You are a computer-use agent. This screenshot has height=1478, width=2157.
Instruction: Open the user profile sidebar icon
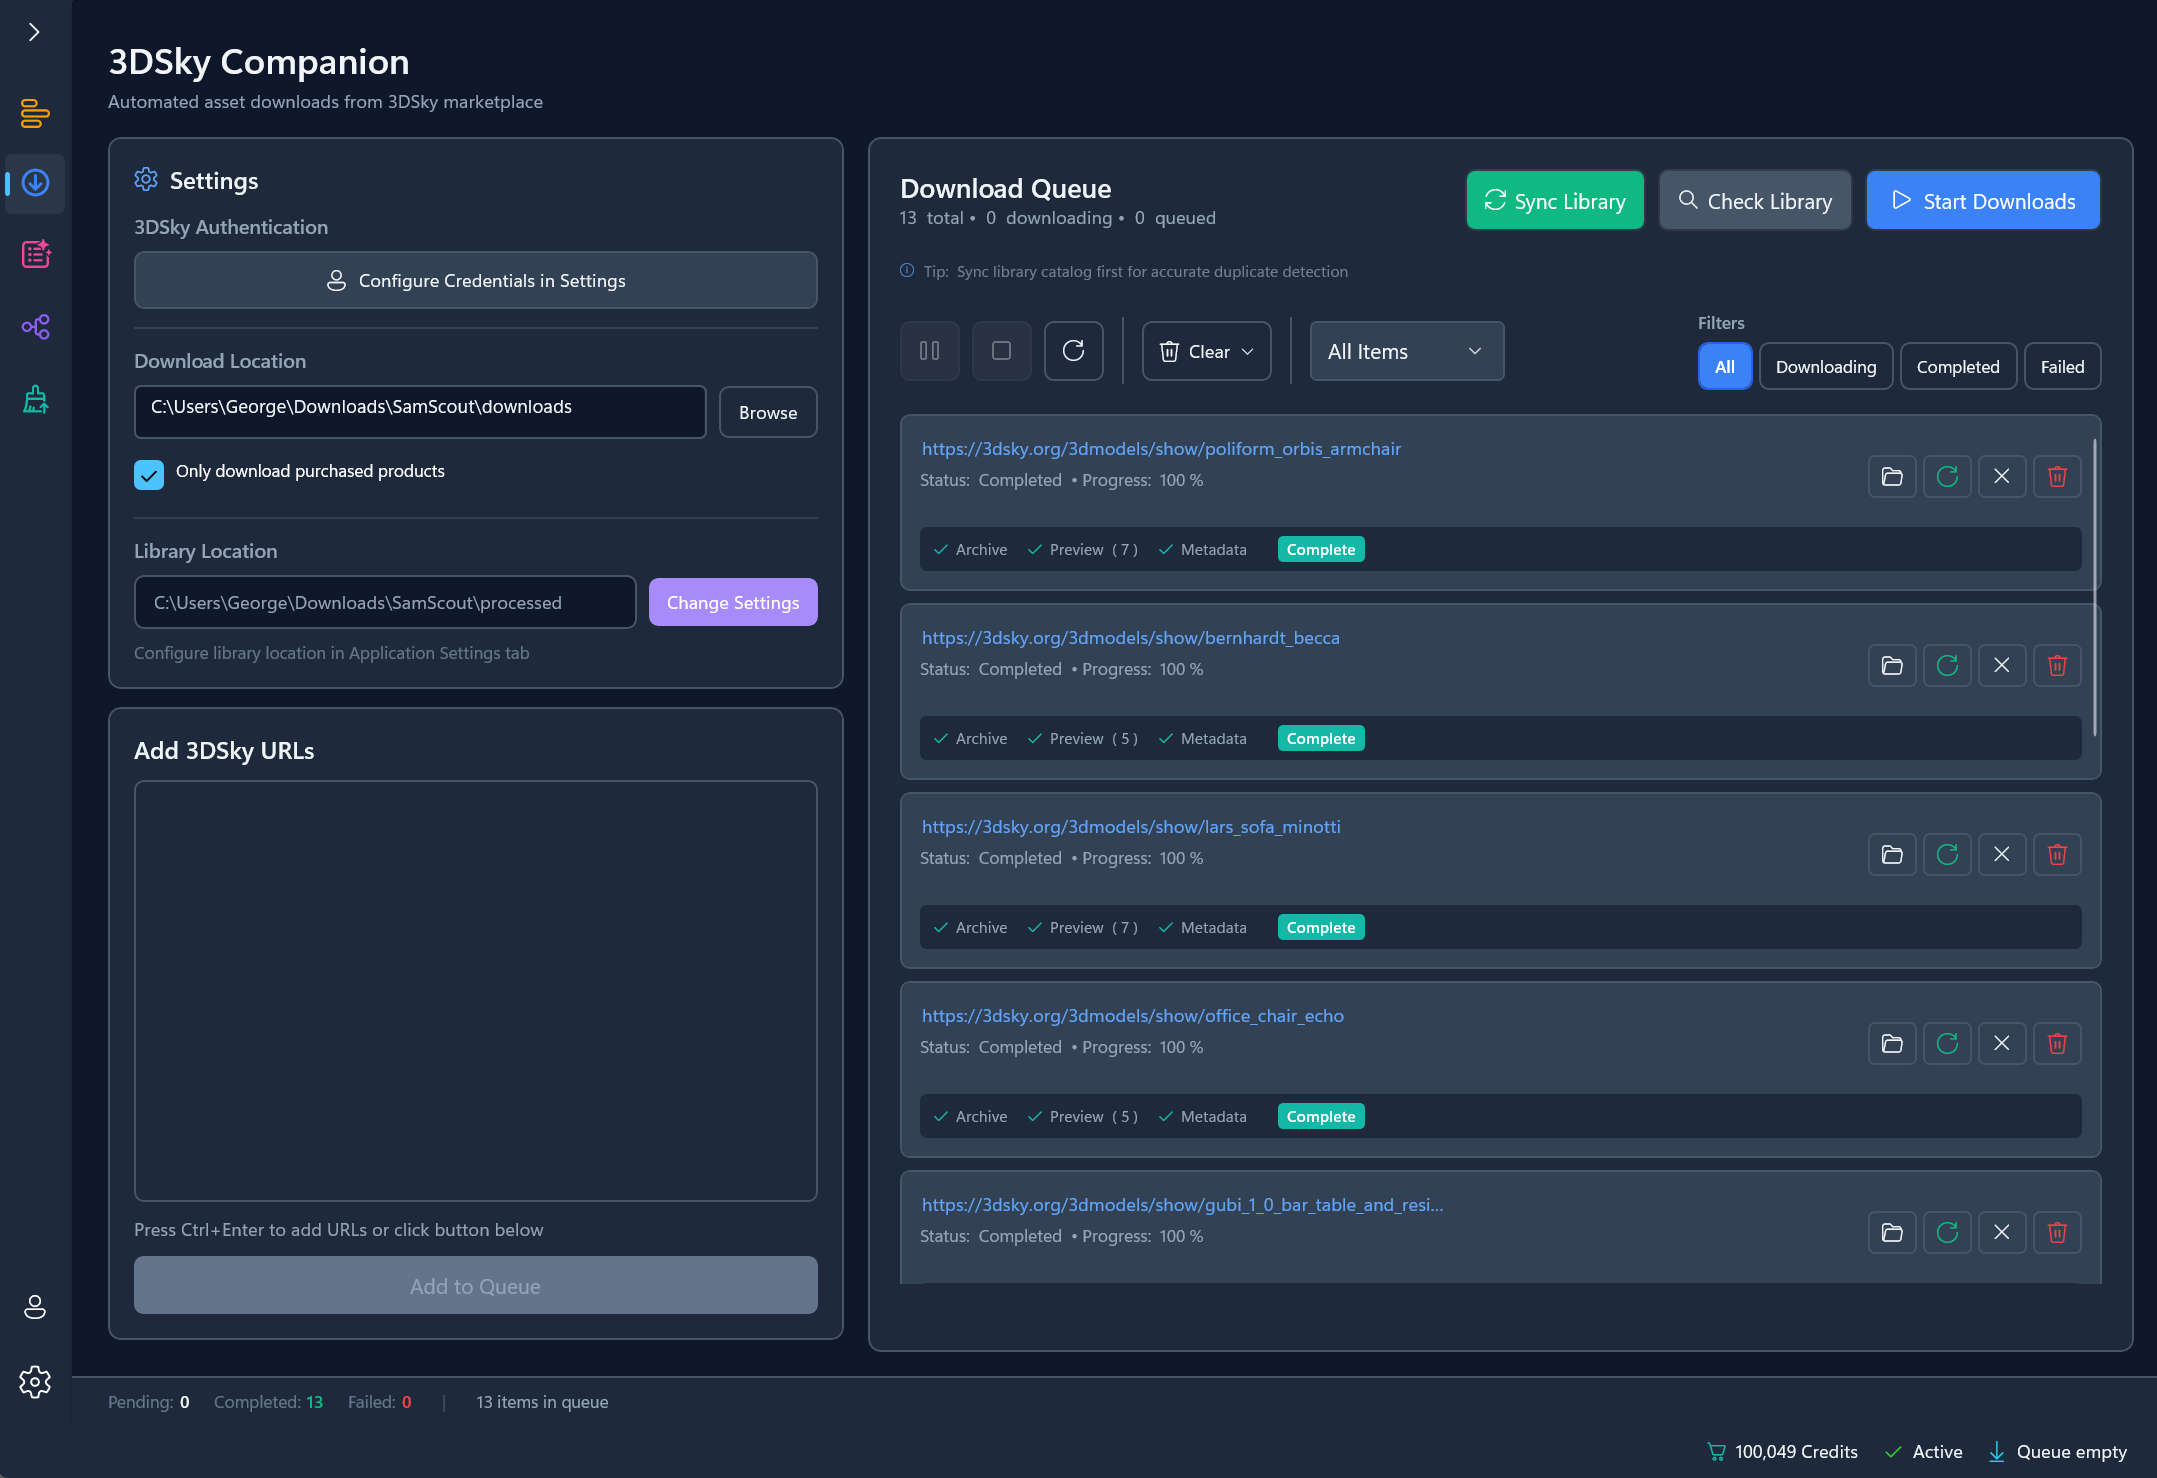[35, 1307]
